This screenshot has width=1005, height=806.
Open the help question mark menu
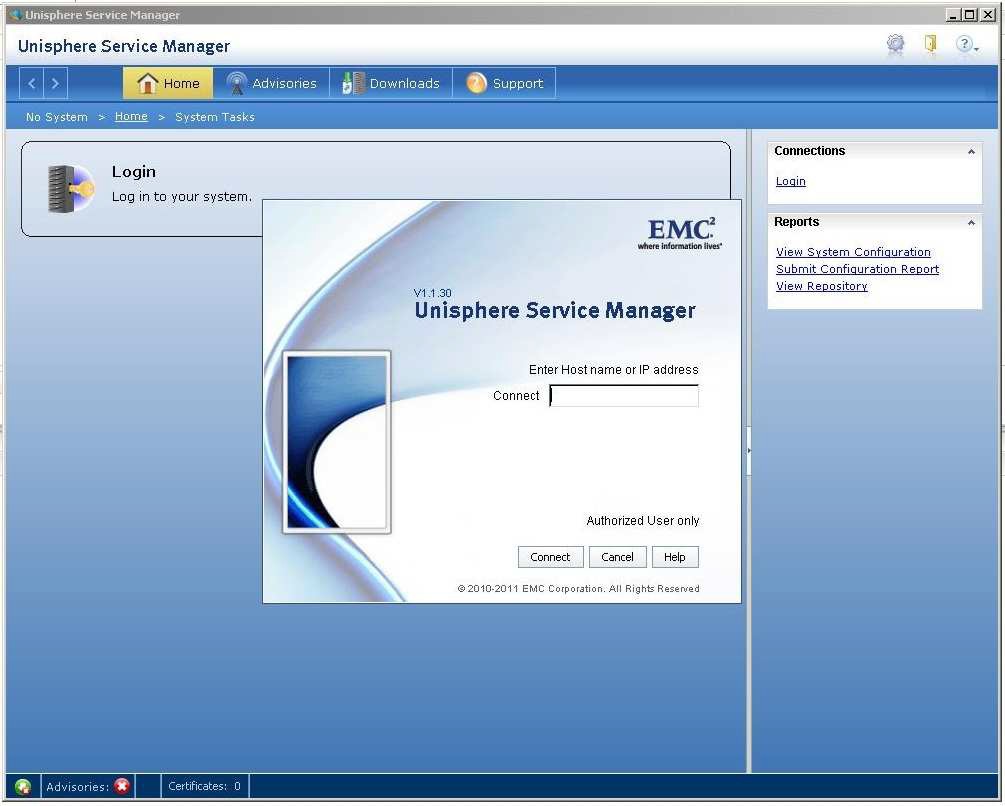966,44
